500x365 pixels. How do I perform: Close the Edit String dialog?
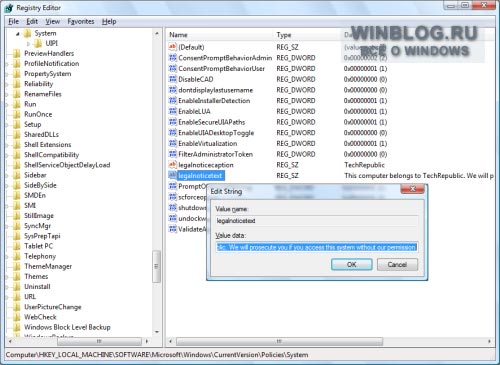[x=412, y=189]
